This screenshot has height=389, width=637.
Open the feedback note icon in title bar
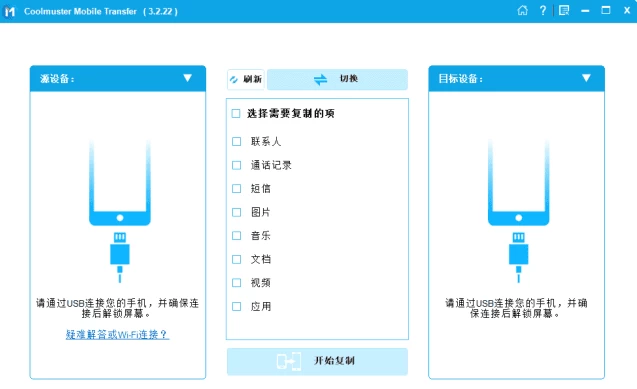pos(564,11)
